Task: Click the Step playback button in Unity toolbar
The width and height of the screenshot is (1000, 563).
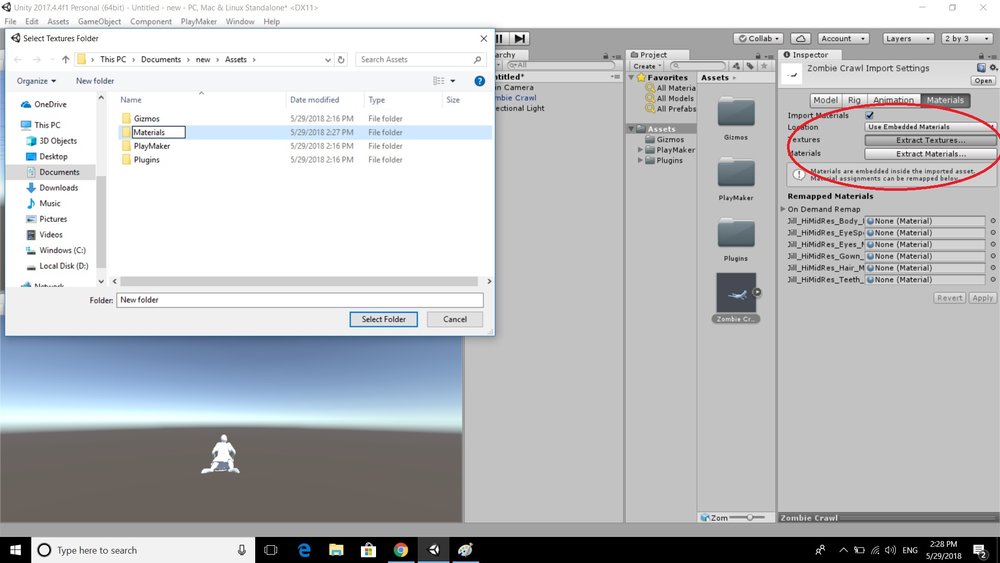Action: coord(520,38)
